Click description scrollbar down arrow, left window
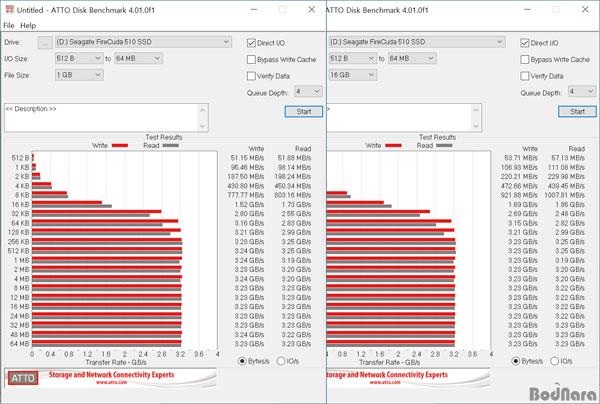 coord(203,126)
